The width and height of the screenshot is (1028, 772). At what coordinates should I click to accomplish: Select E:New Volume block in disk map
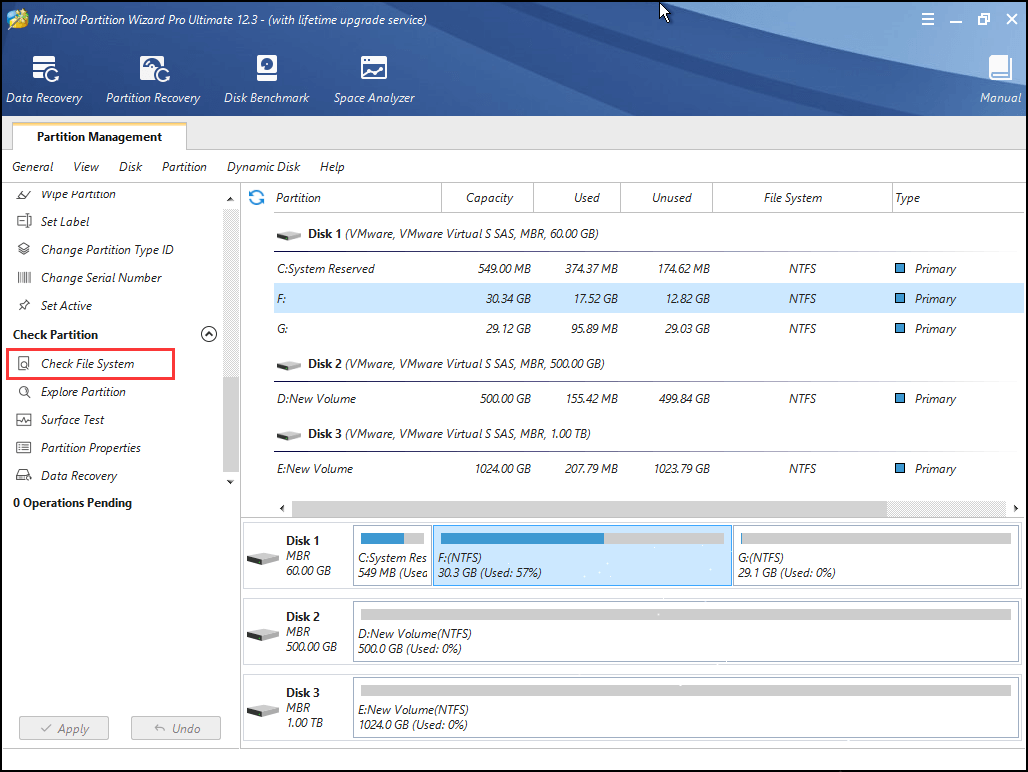point(686,707)
